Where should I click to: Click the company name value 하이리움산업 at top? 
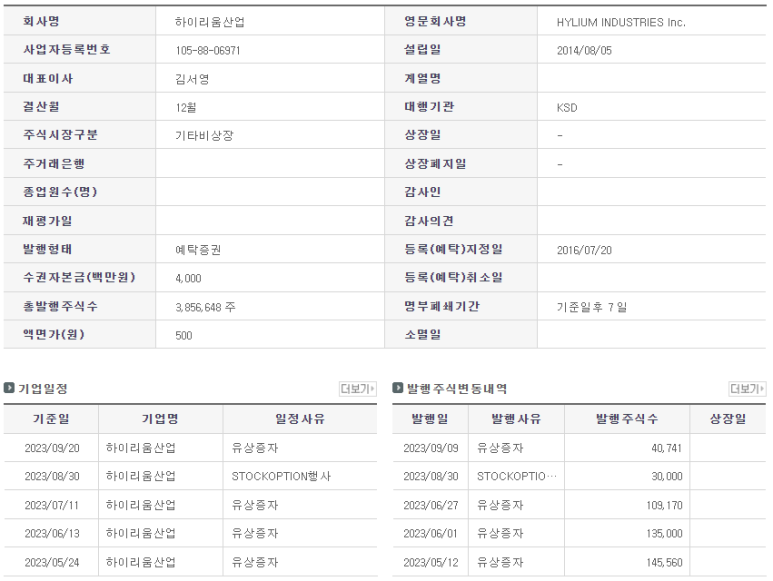pyautogui.click(x=210, y=22)
